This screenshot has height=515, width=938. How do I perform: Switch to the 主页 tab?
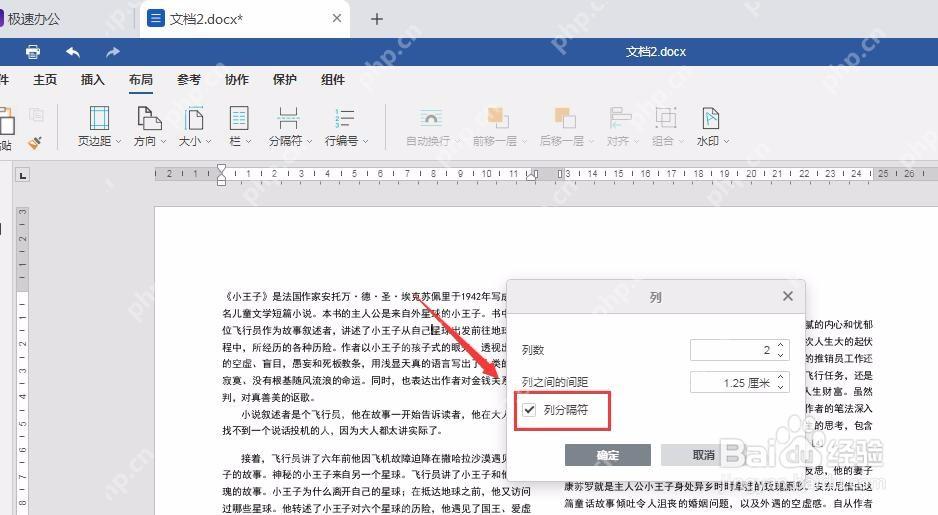45,80
